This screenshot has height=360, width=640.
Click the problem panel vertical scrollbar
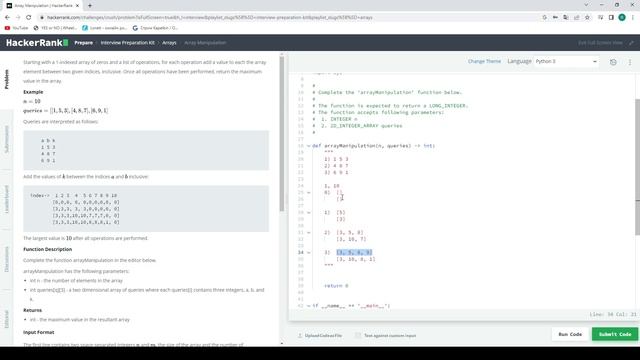click(282, 134)
